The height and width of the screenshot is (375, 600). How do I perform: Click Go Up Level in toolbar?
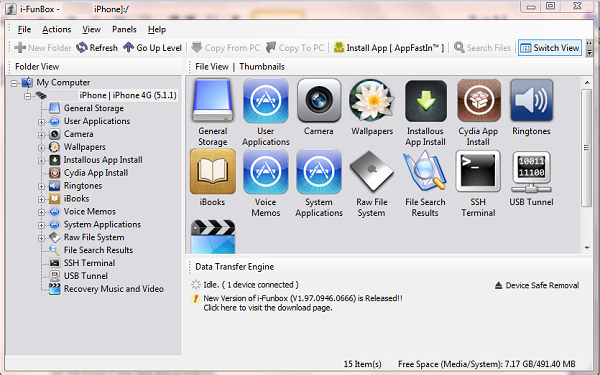pos(152,48)
